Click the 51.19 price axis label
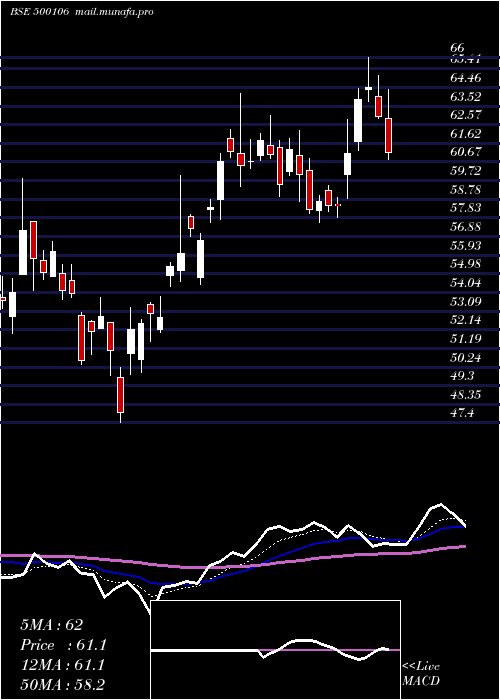This screenshot has width=500, height=700. [x=466, y=338]
